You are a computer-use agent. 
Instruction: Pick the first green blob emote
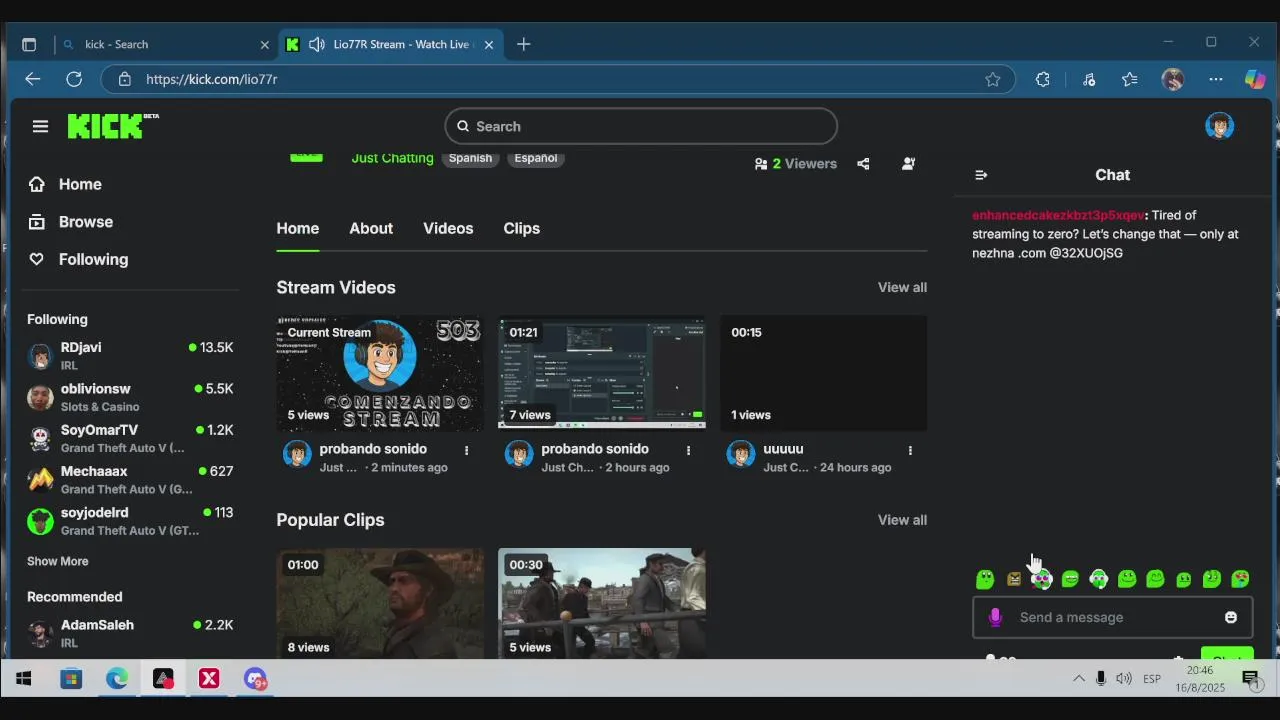pos(985,579)
